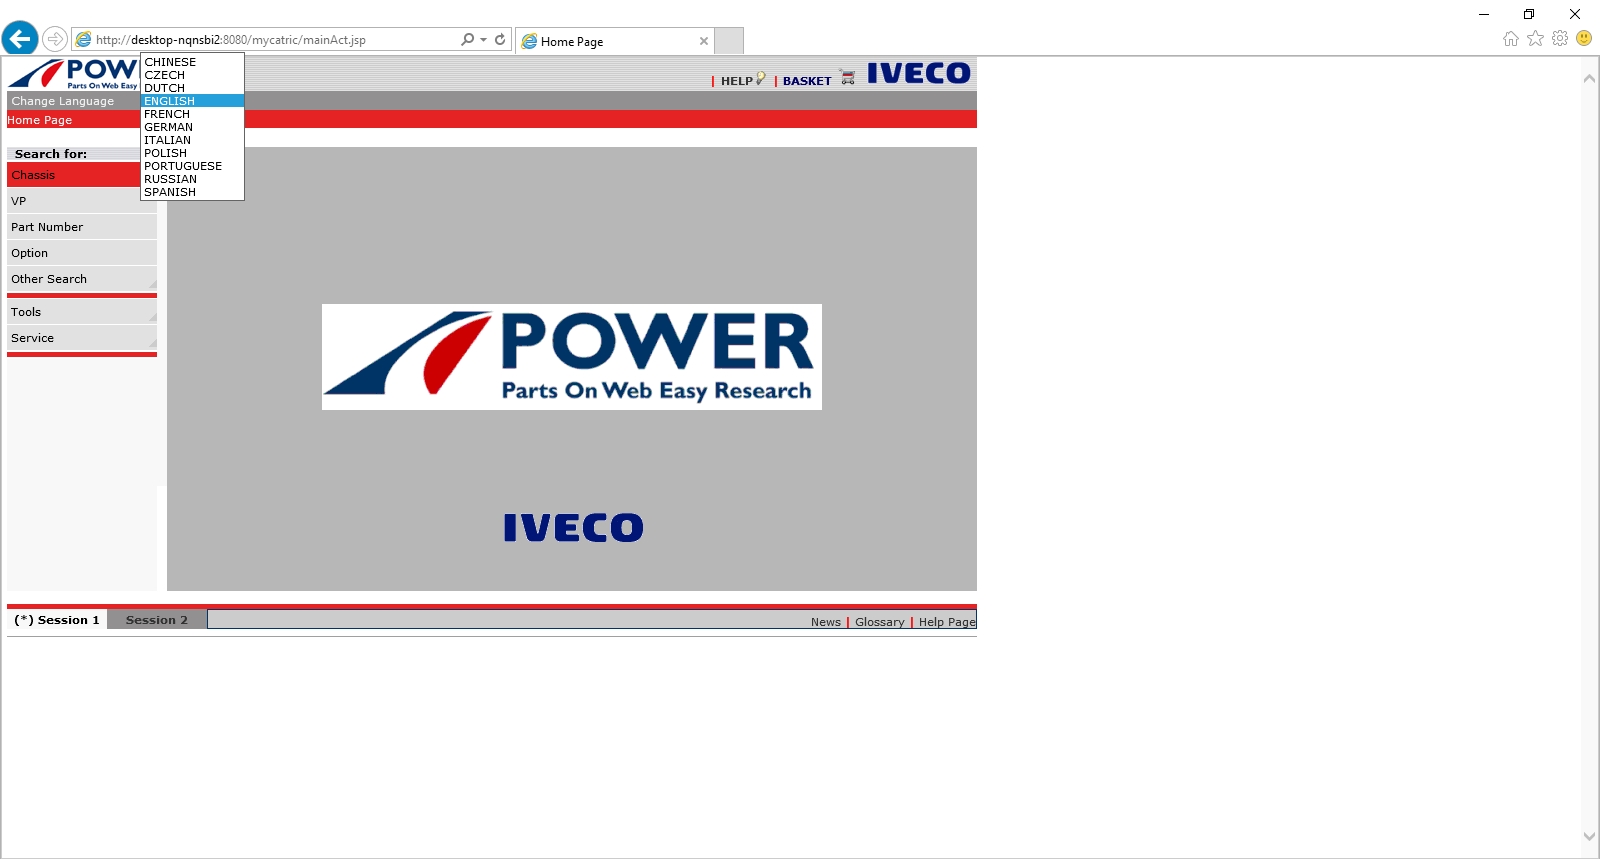Expand the Tools menu
The image size is (1600, 859).
[82, 312]
